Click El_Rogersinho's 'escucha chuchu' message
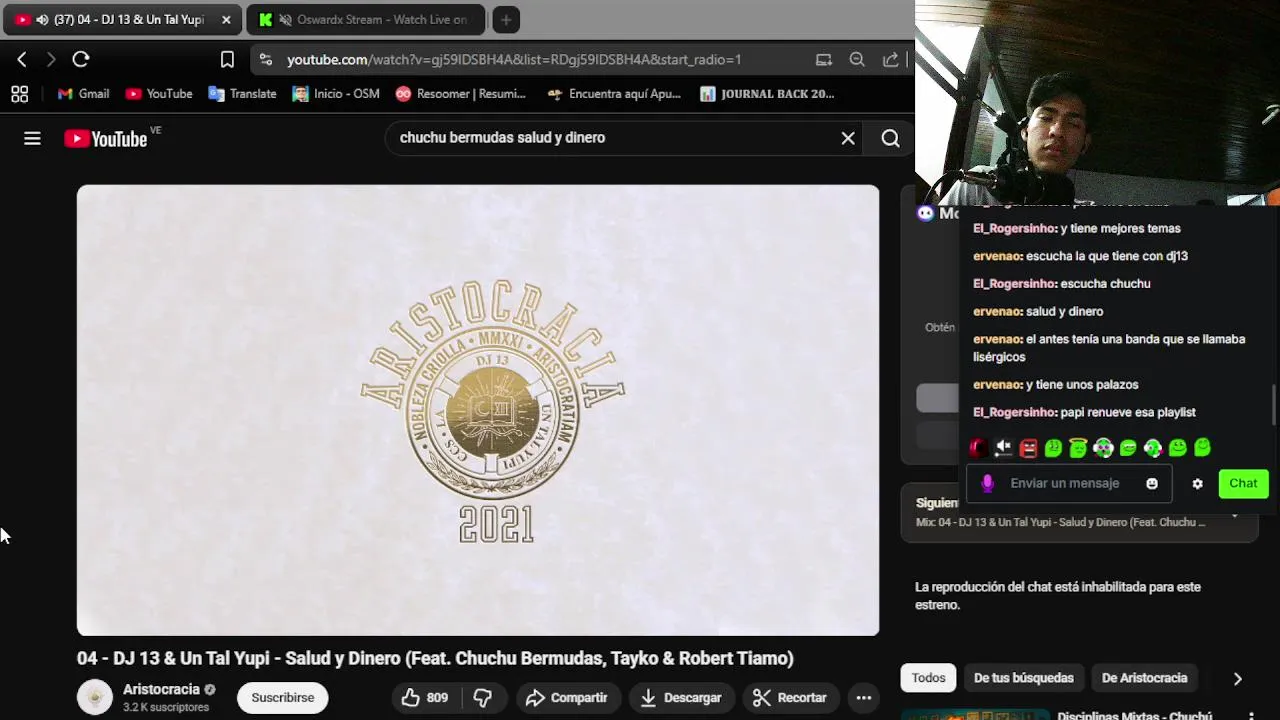The image size is (1280, 720). (1061, 284)
